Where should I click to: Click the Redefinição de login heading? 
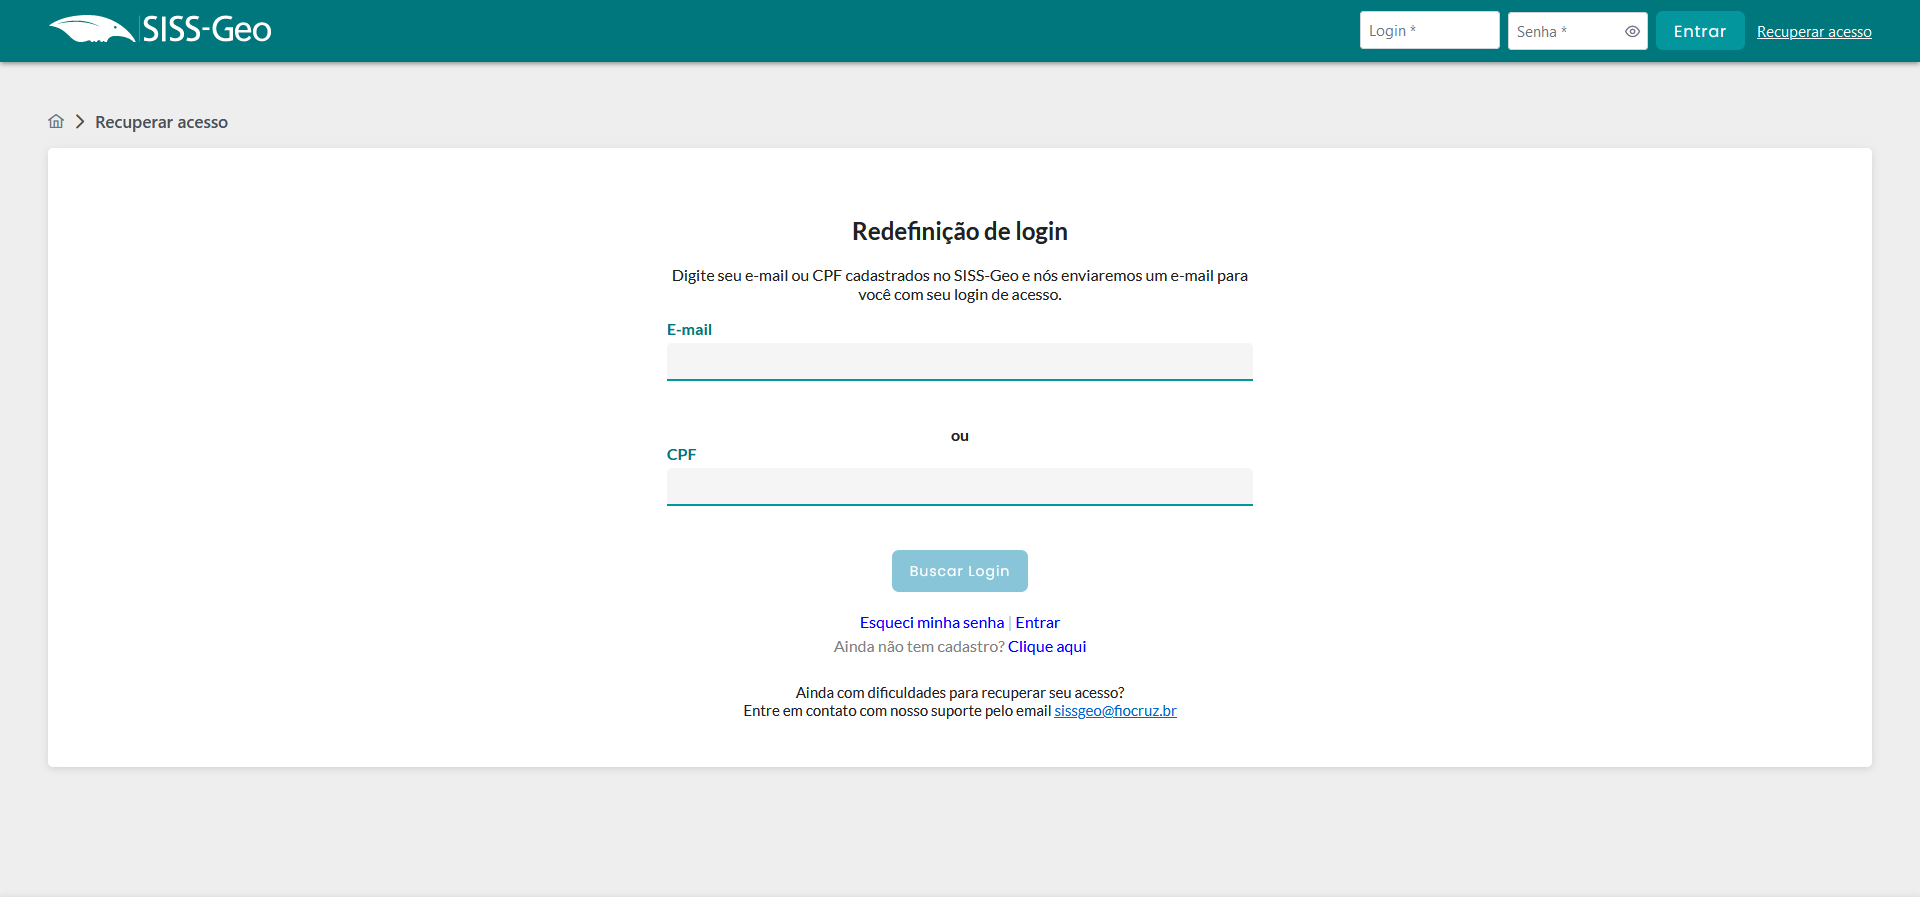coord(959,231)
